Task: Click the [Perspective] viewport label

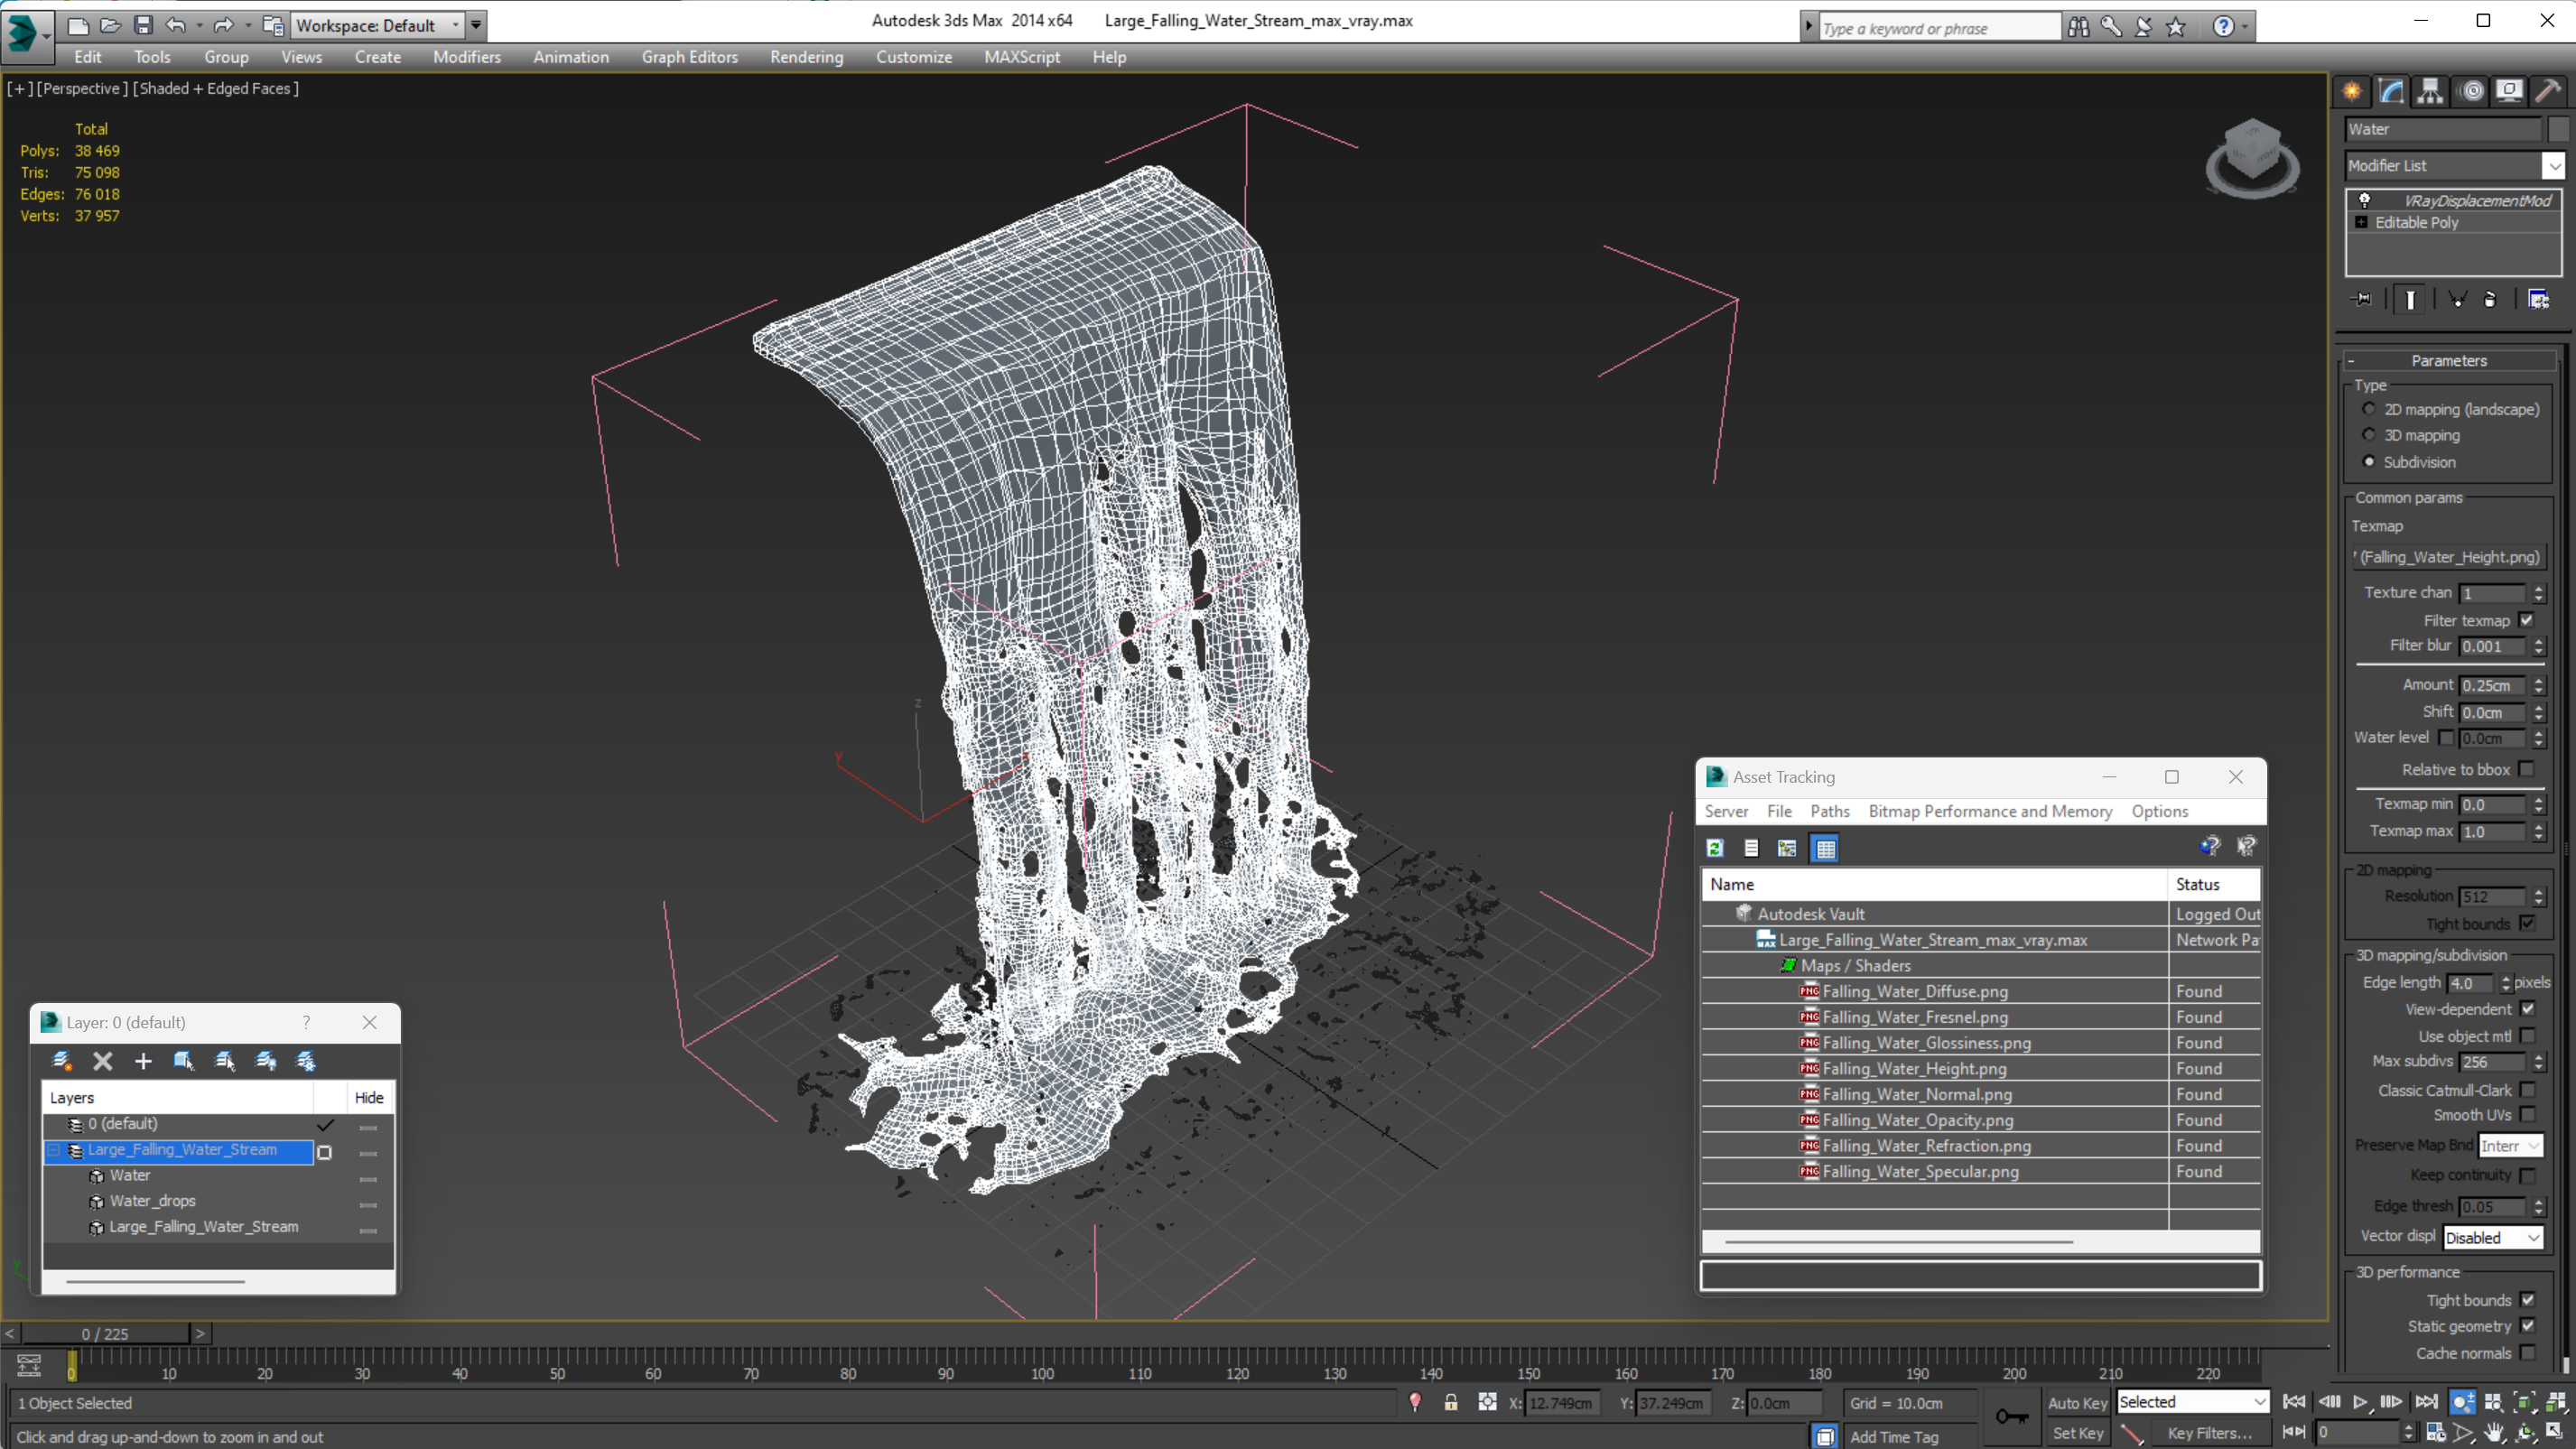Action: click(82, 88)
